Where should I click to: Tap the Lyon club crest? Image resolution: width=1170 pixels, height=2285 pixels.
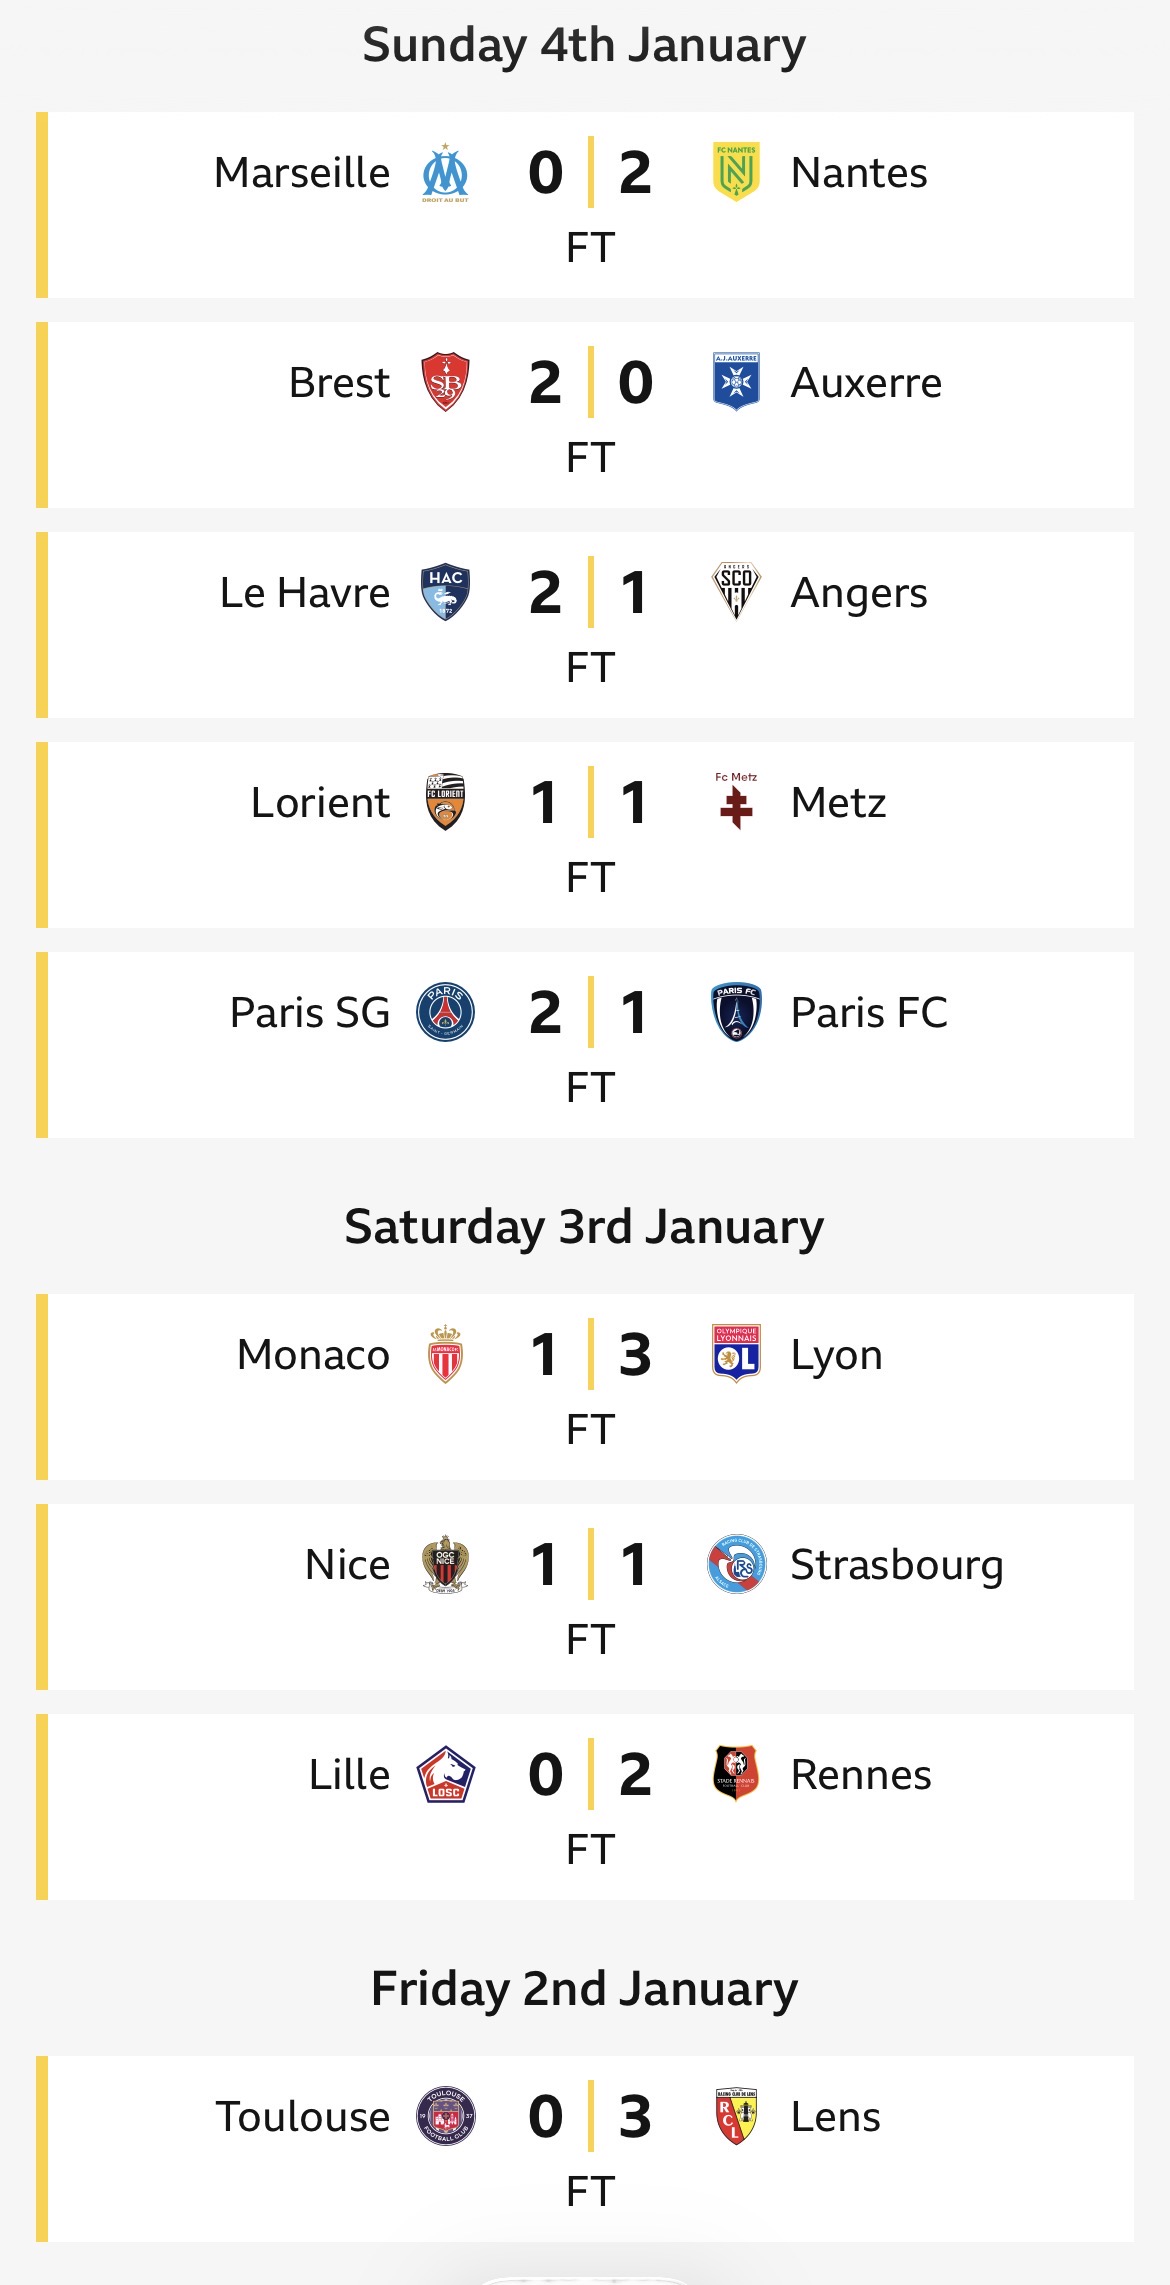click(x=736, y=1354)
